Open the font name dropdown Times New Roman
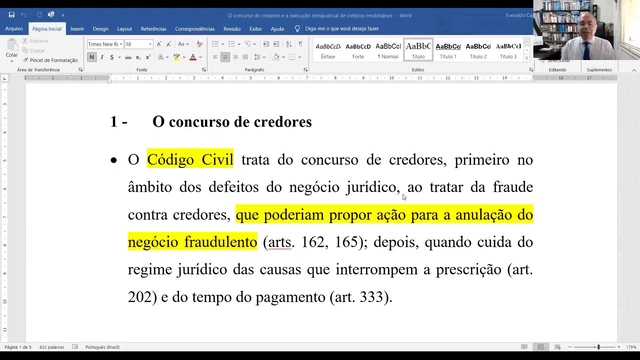This screenshot has height=360, width=640. [121, 44]
